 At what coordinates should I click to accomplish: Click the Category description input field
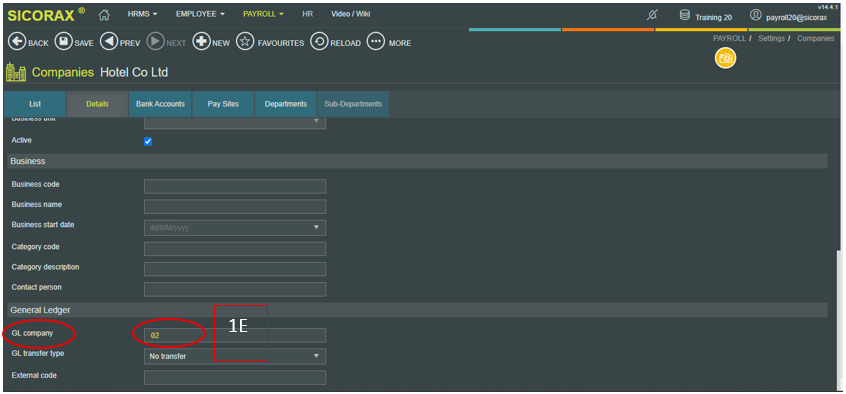click(235, 269)
